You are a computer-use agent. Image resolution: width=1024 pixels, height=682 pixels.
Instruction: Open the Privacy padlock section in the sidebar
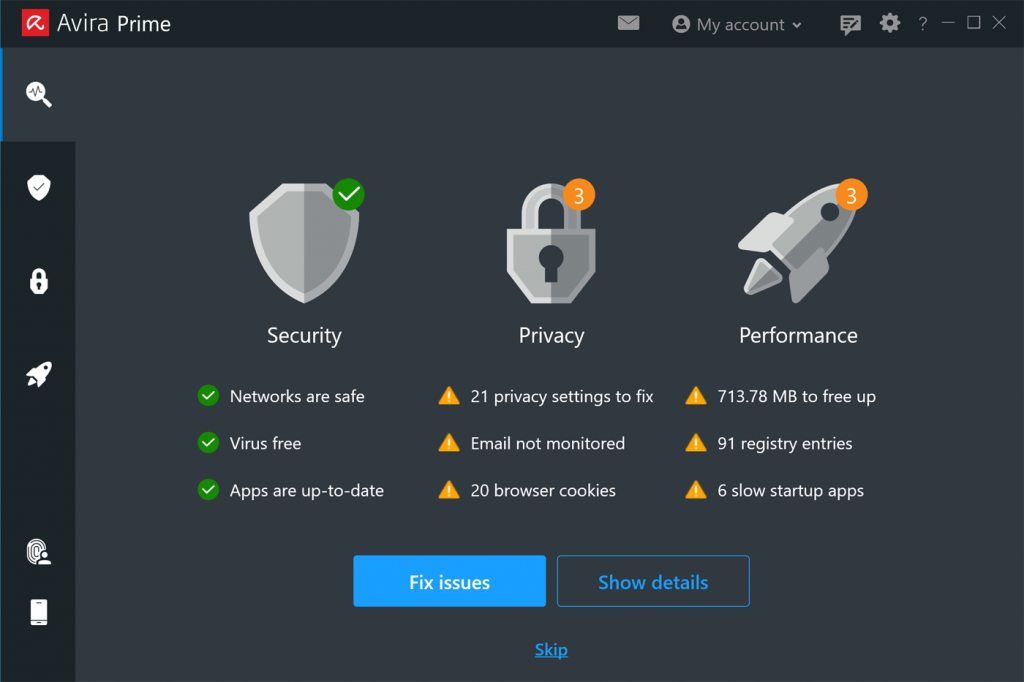coord(37,281)
